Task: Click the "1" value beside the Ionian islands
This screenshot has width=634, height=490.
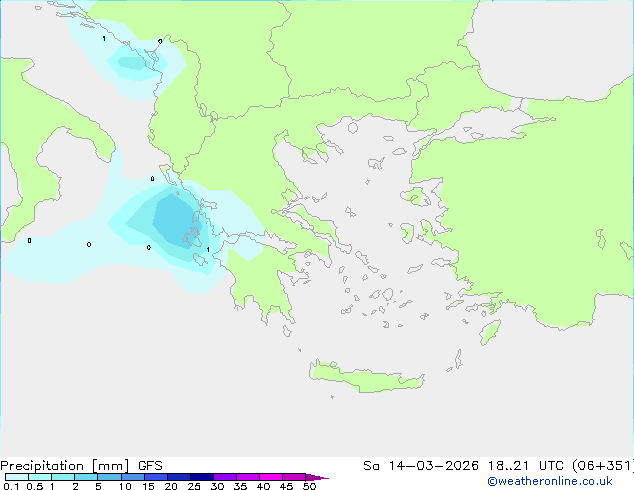Action: tap(208, 249)
